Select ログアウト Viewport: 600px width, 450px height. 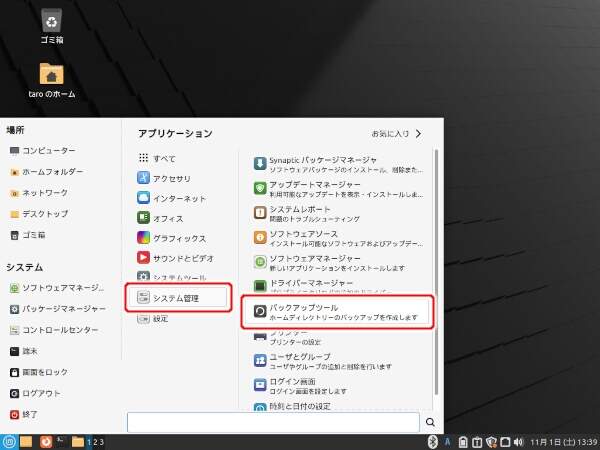tap(35, 393)
